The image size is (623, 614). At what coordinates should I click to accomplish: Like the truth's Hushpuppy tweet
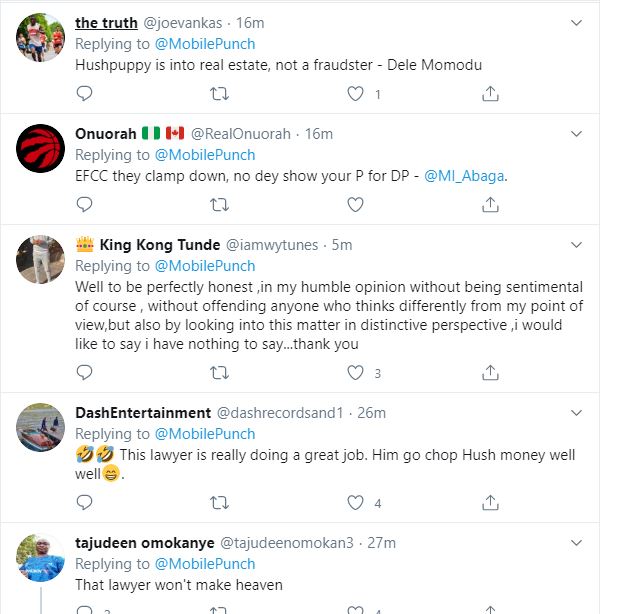(355, 94)
